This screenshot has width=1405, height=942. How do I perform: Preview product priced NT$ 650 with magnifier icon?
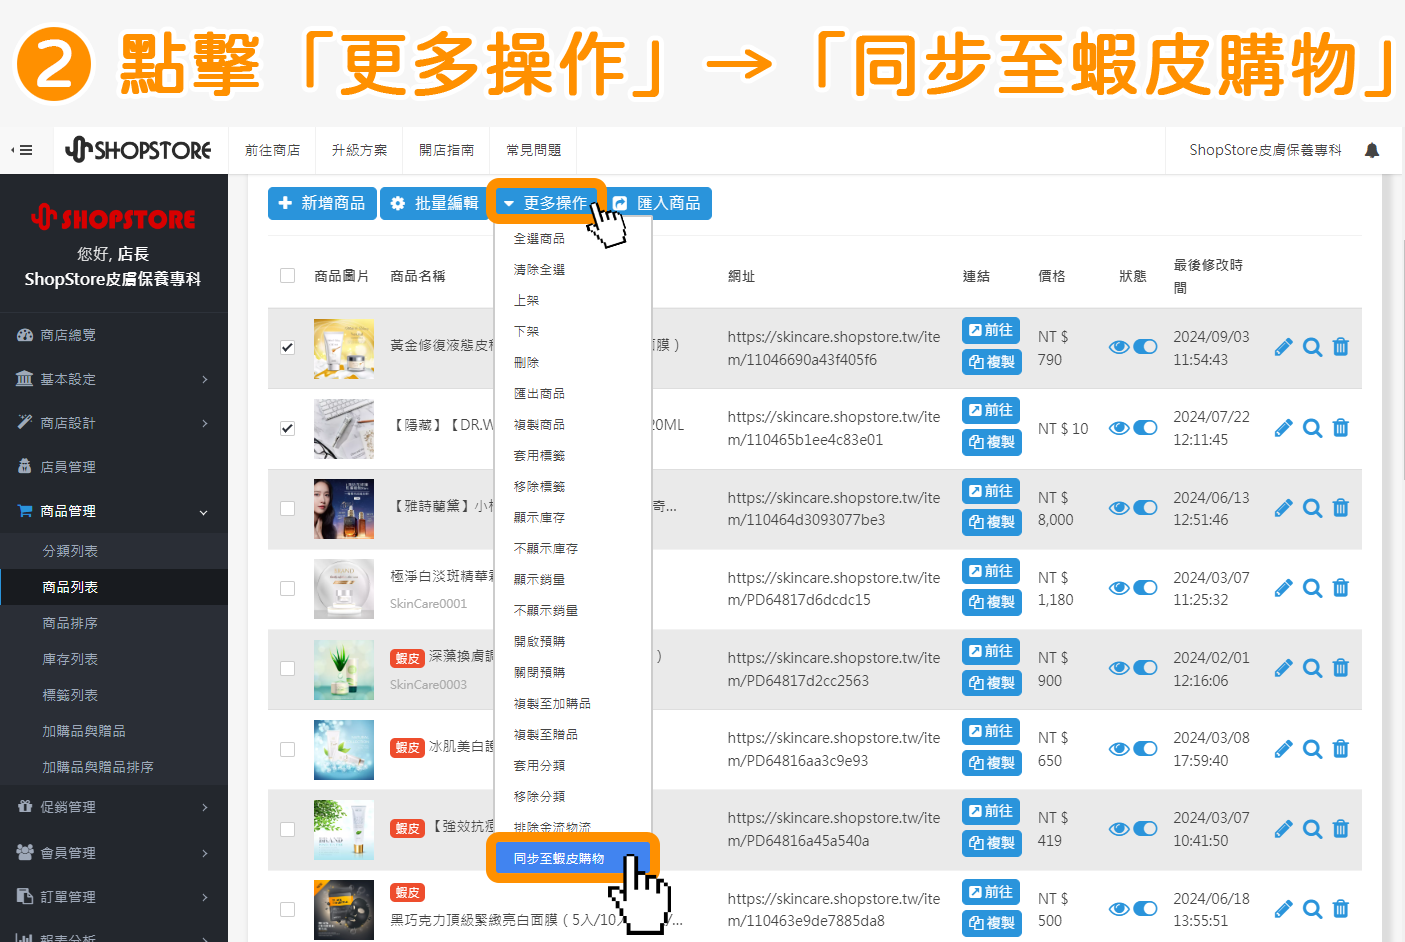1313,749
